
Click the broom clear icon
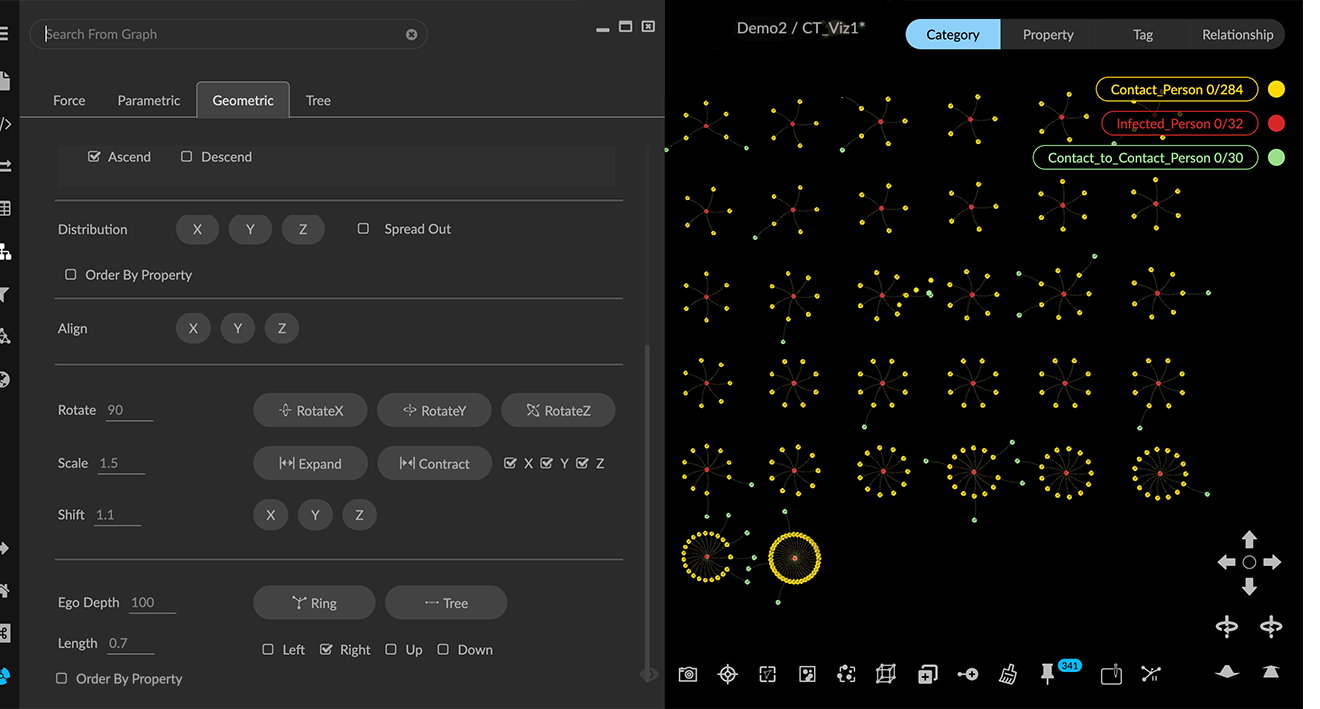1008,675
